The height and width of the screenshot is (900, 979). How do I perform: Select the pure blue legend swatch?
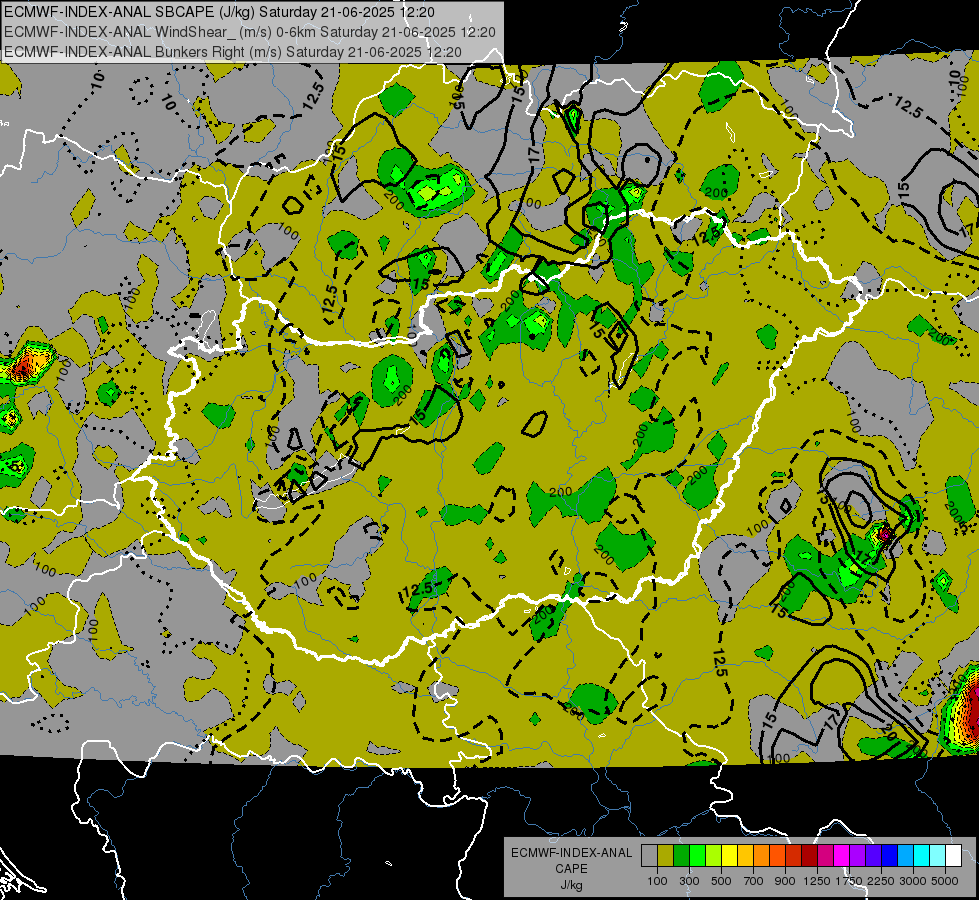[890, 855]
